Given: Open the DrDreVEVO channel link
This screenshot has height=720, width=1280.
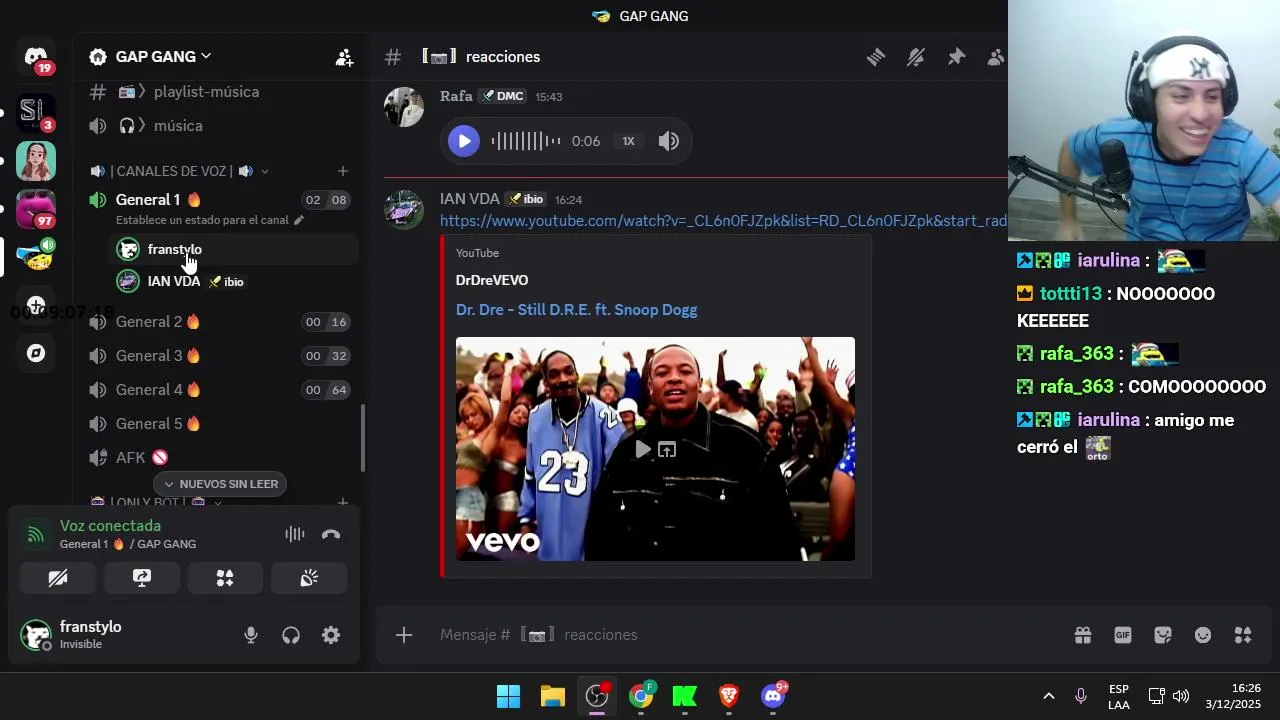Looking at the screenshot, I should (492, 280).
